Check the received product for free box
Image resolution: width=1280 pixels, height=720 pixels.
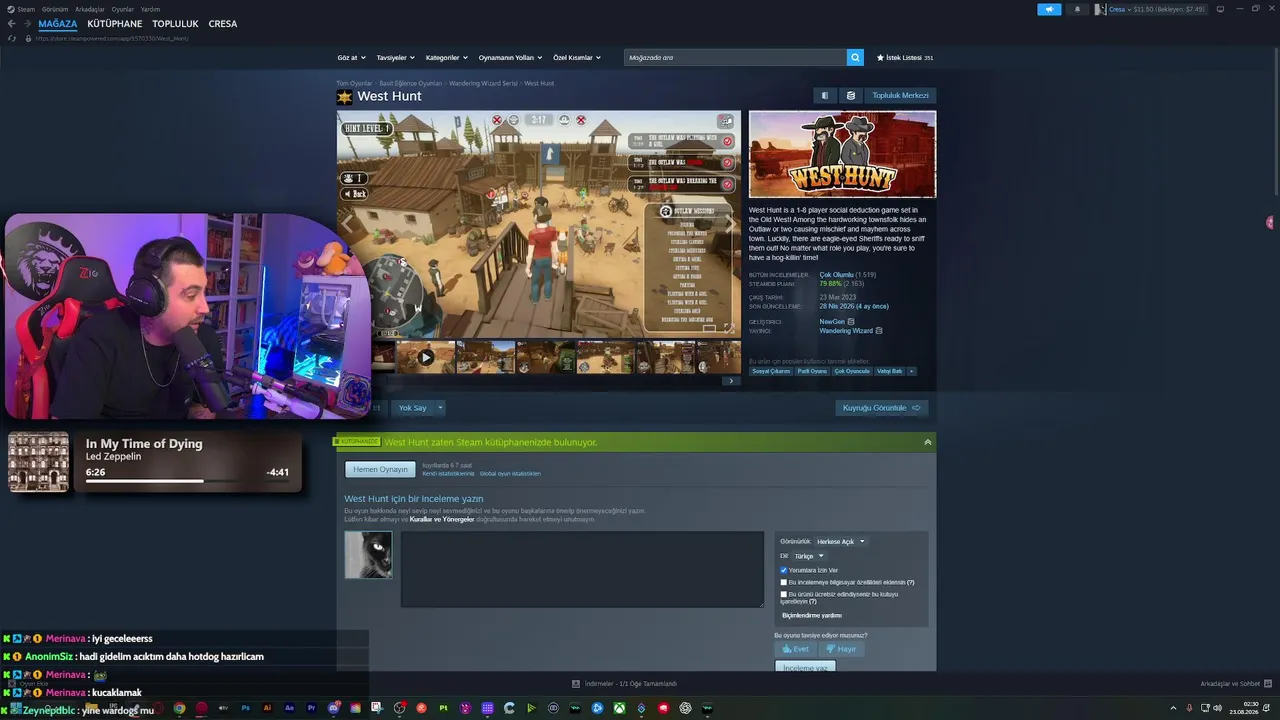784,594
